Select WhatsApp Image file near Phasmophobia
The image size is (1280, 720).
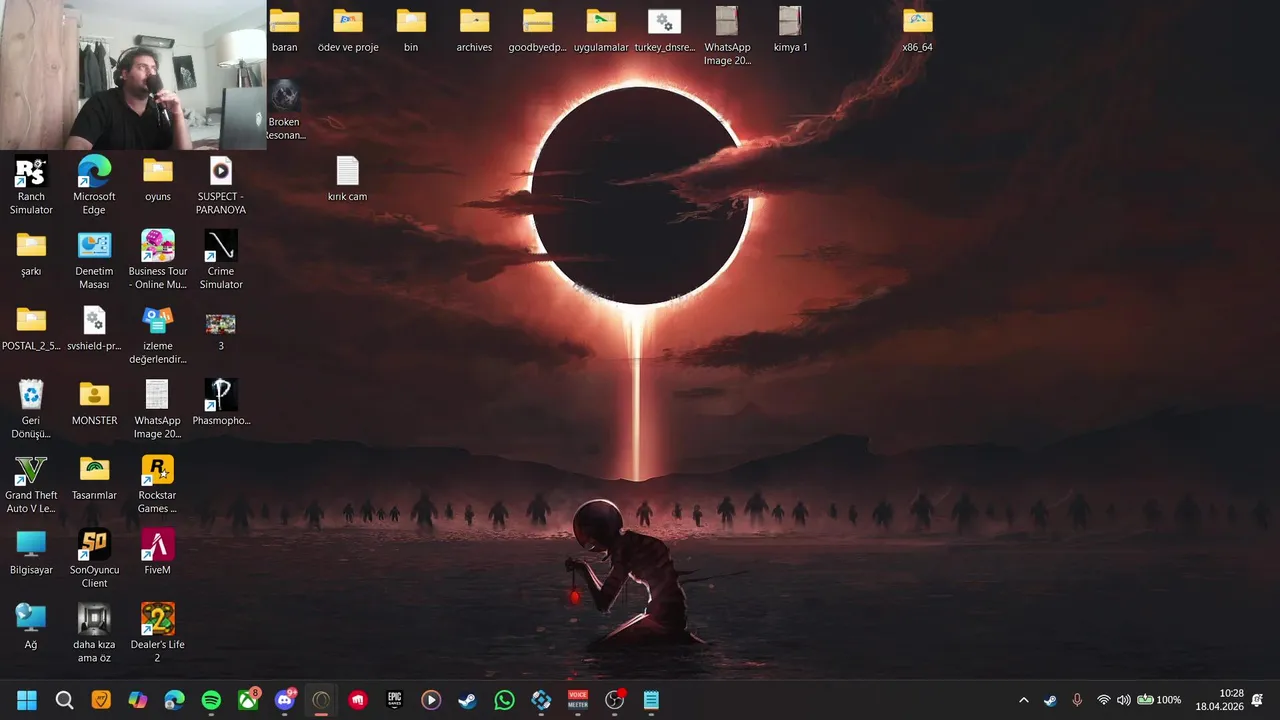(158, 409)
